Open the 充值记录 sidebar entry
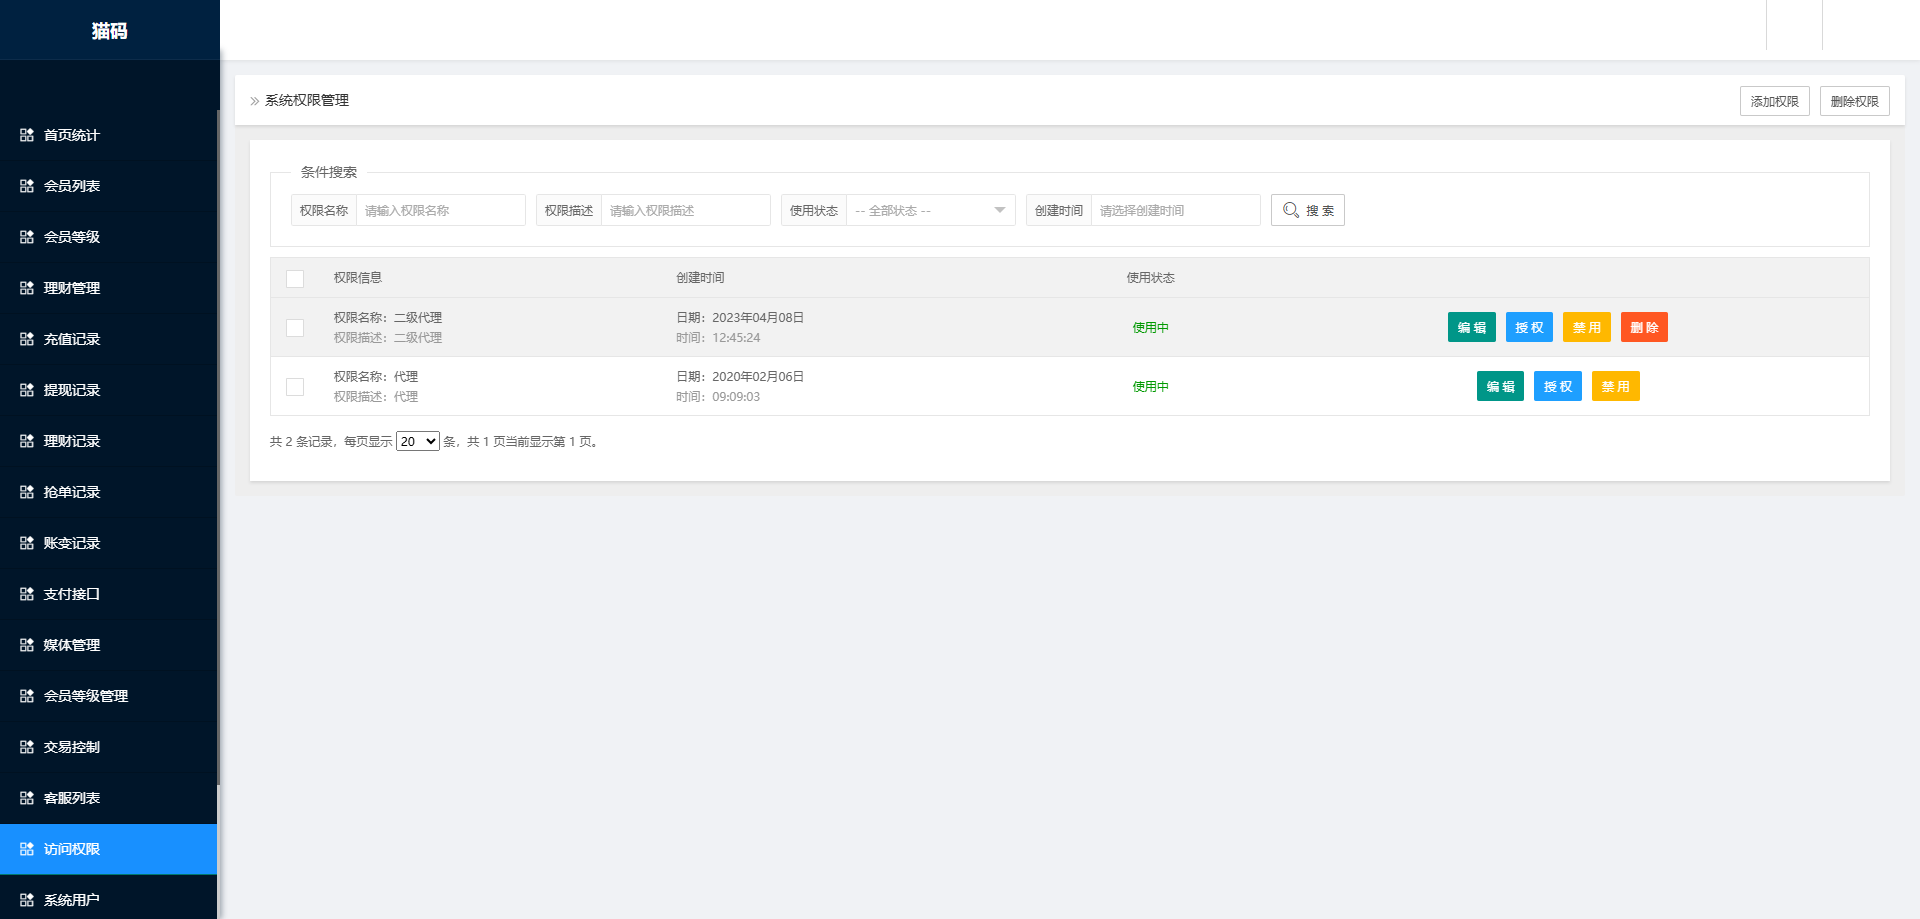 point(70,339)
